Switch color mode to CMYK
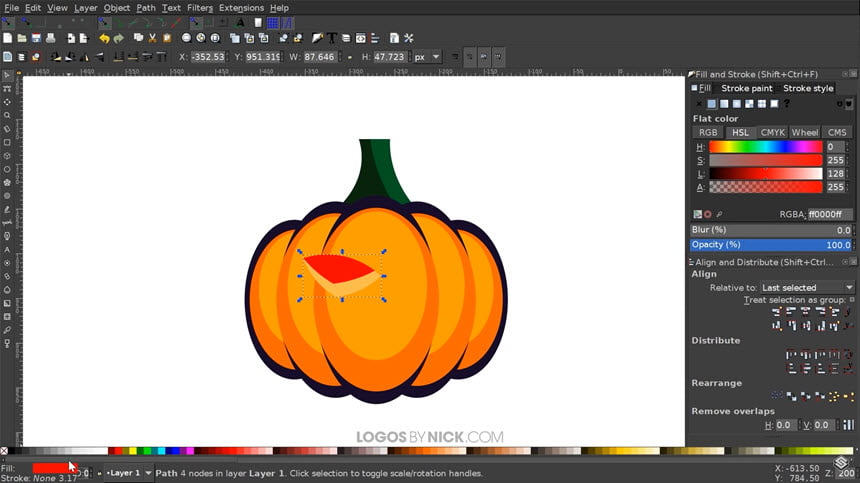The width and height of the screenshot is (860, 483). coord(772,133)
